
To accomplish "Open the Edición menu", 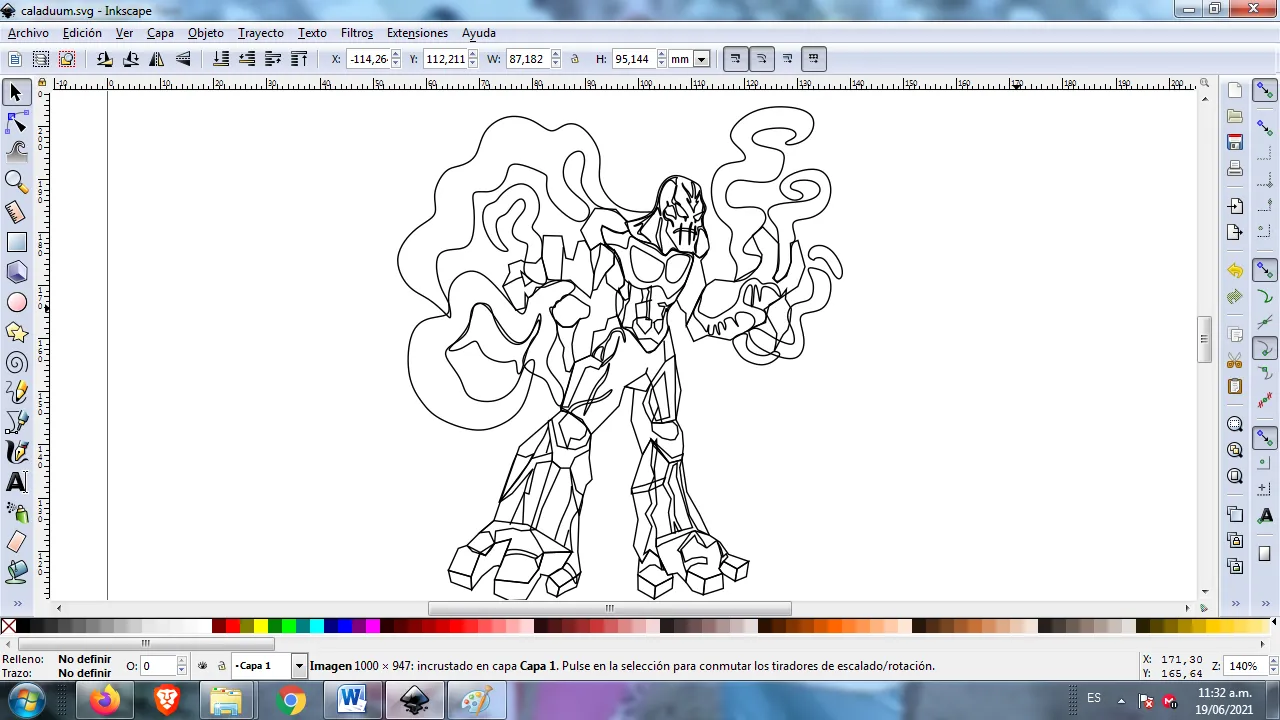I will pyautogui.click(x=82, y=33).
